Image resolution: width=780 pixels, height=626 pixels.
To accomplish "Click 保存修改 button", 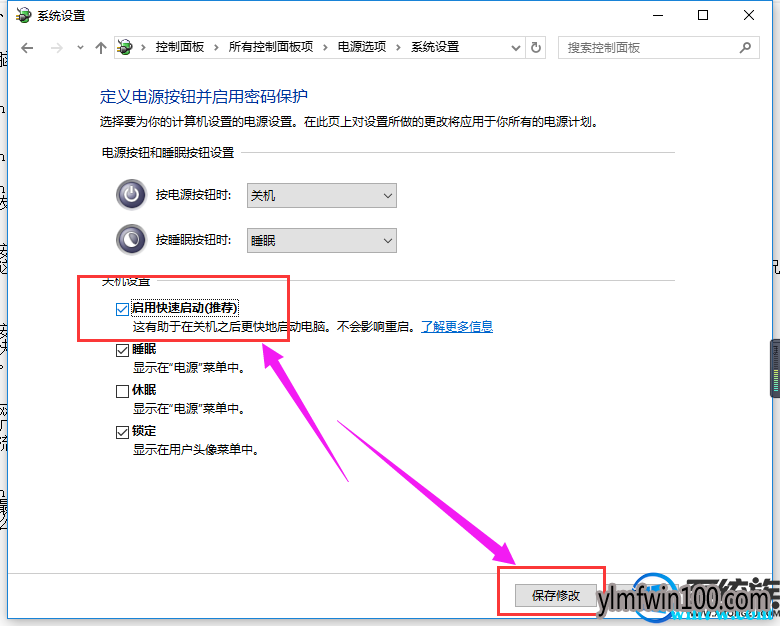I will [556, 595].
